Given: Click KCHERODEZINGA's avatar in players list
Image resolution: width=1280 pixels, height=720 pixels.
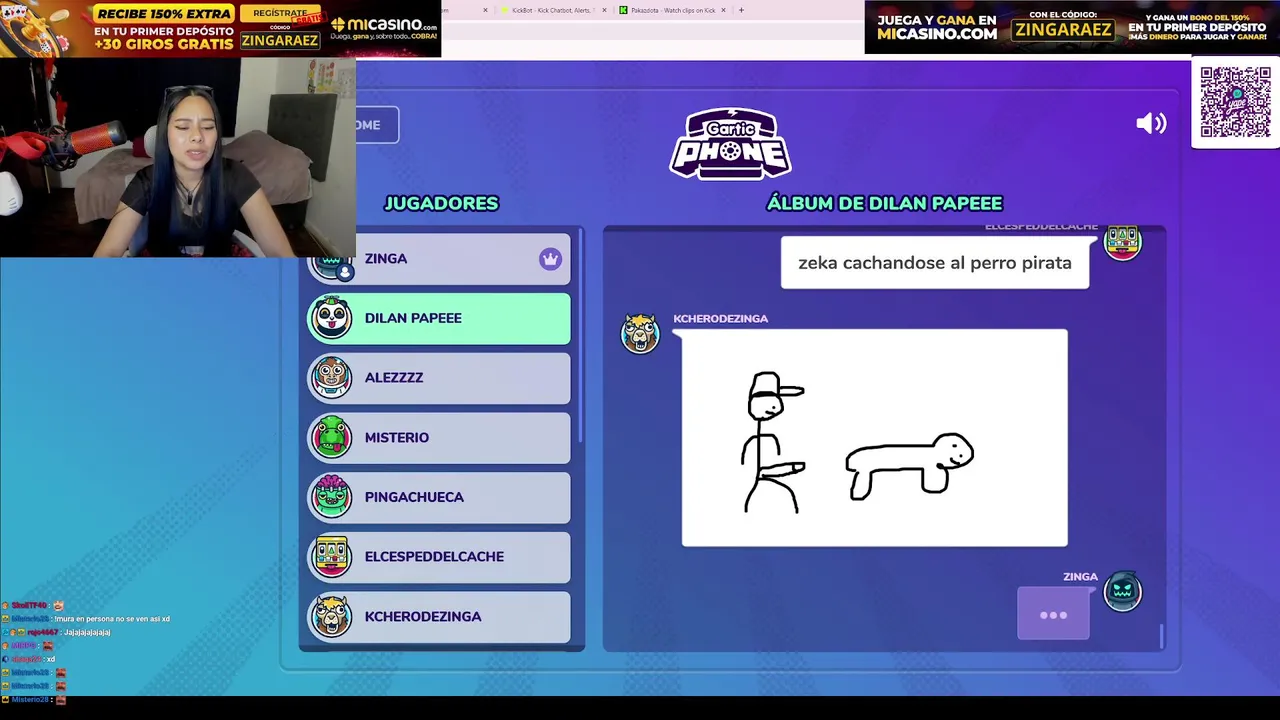Looking at the screenshot, I should (331, 616).
